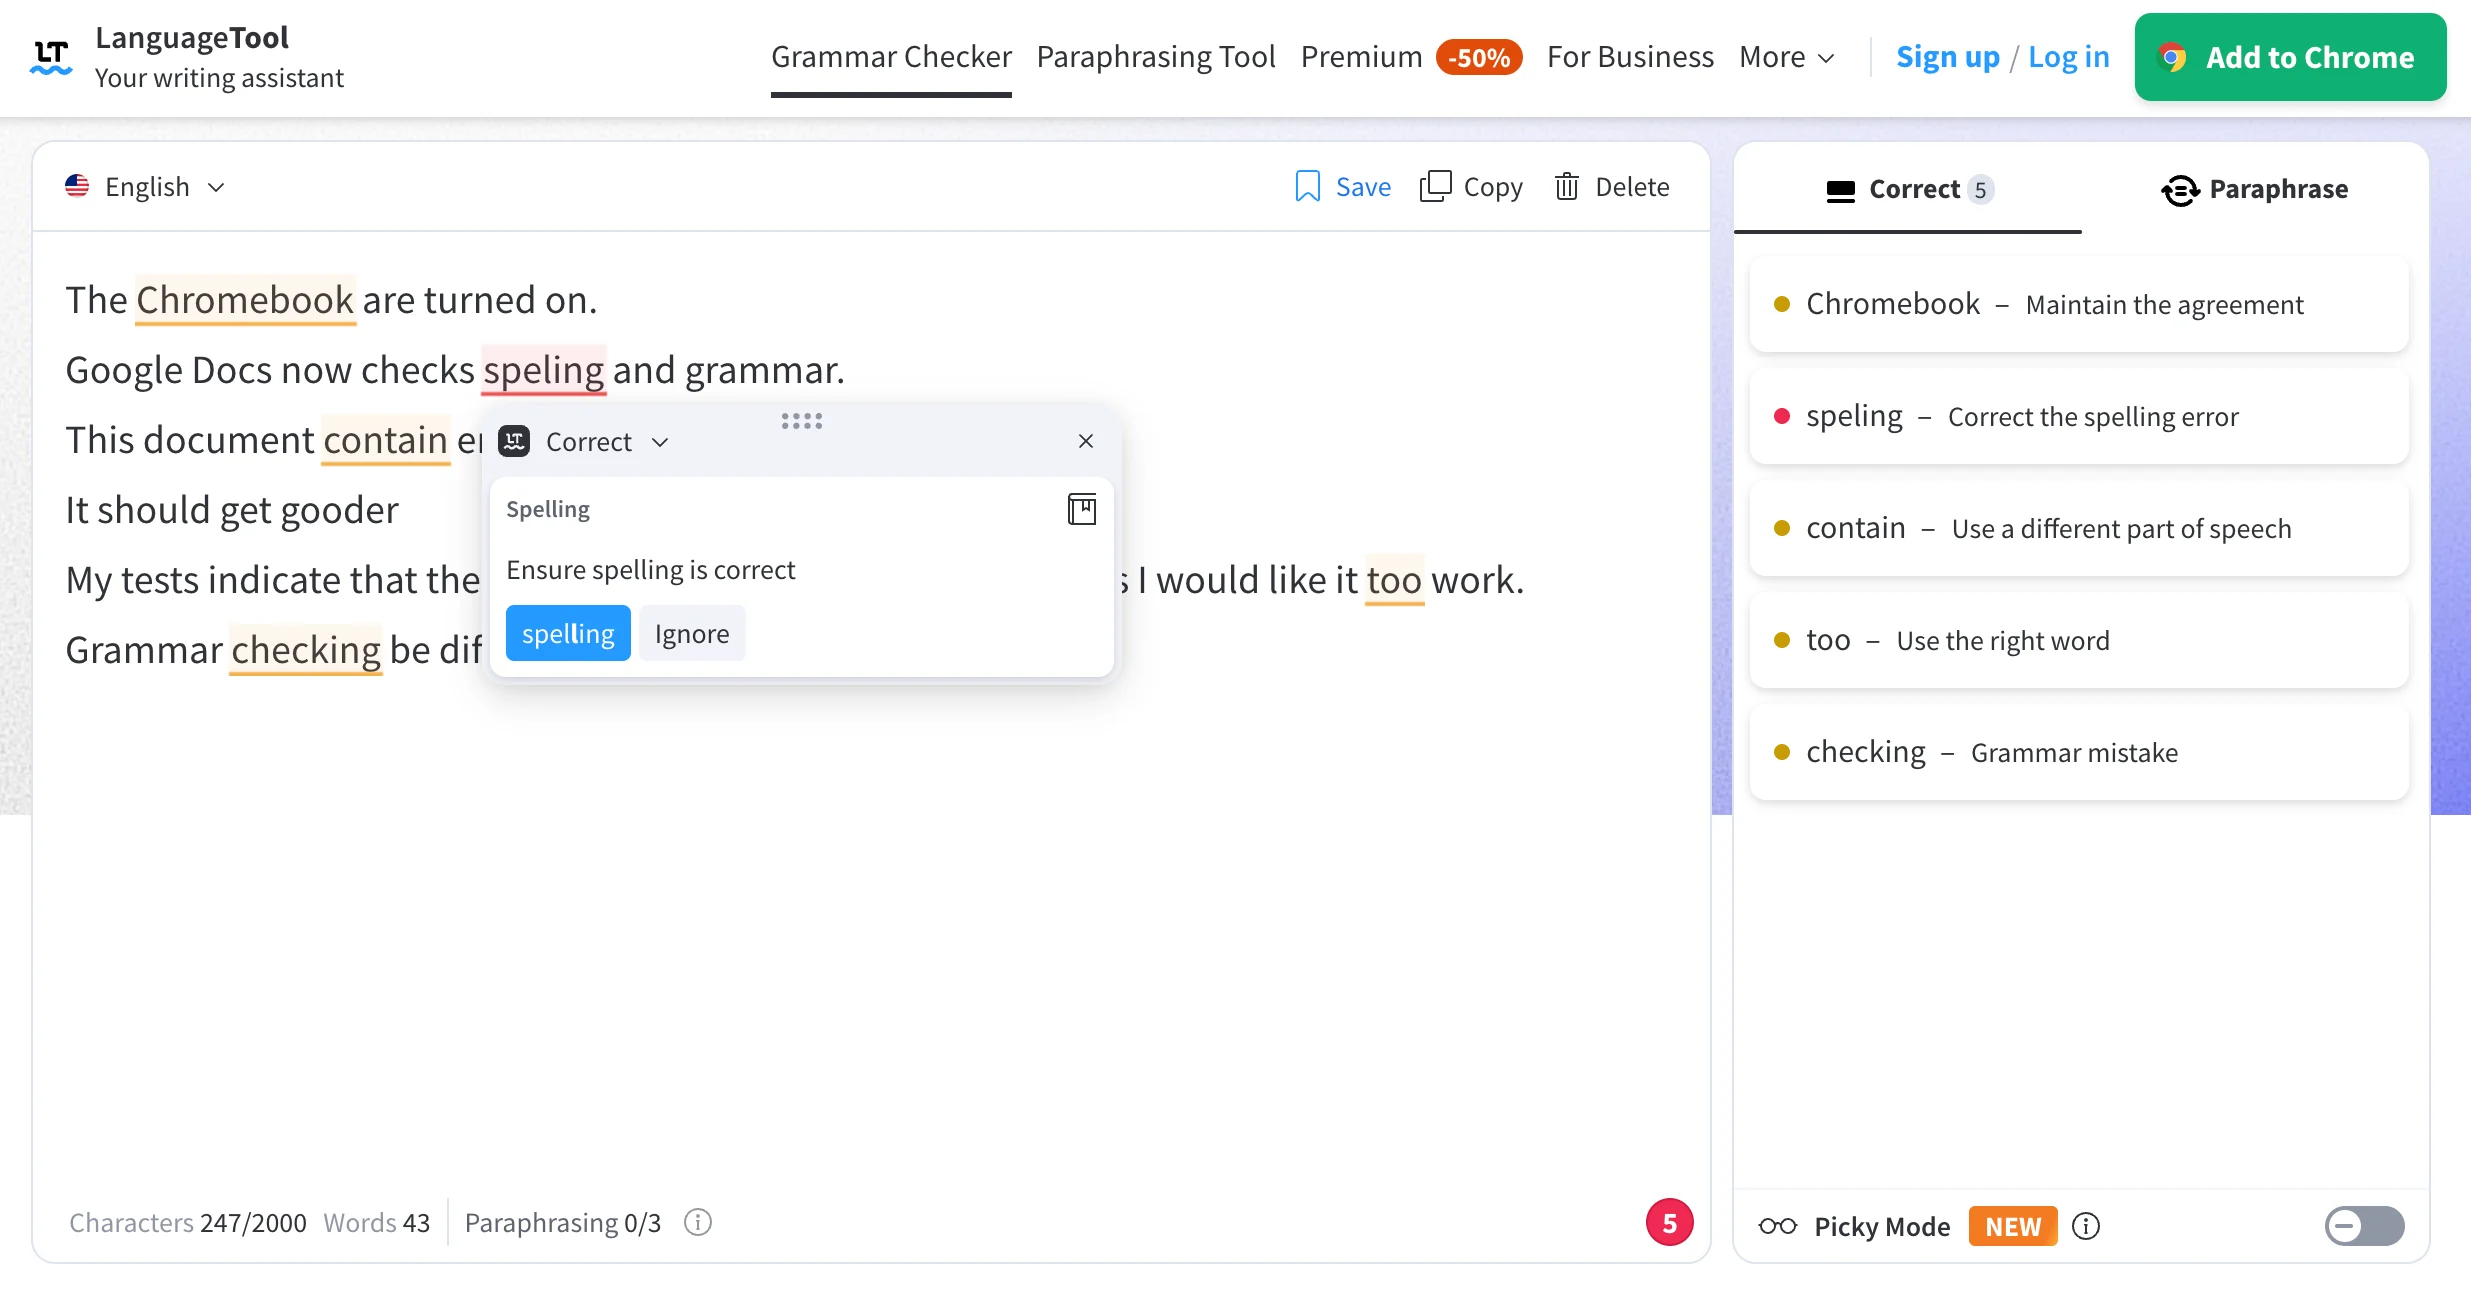Click the LT icon in Correct popup

pos(514,441)
